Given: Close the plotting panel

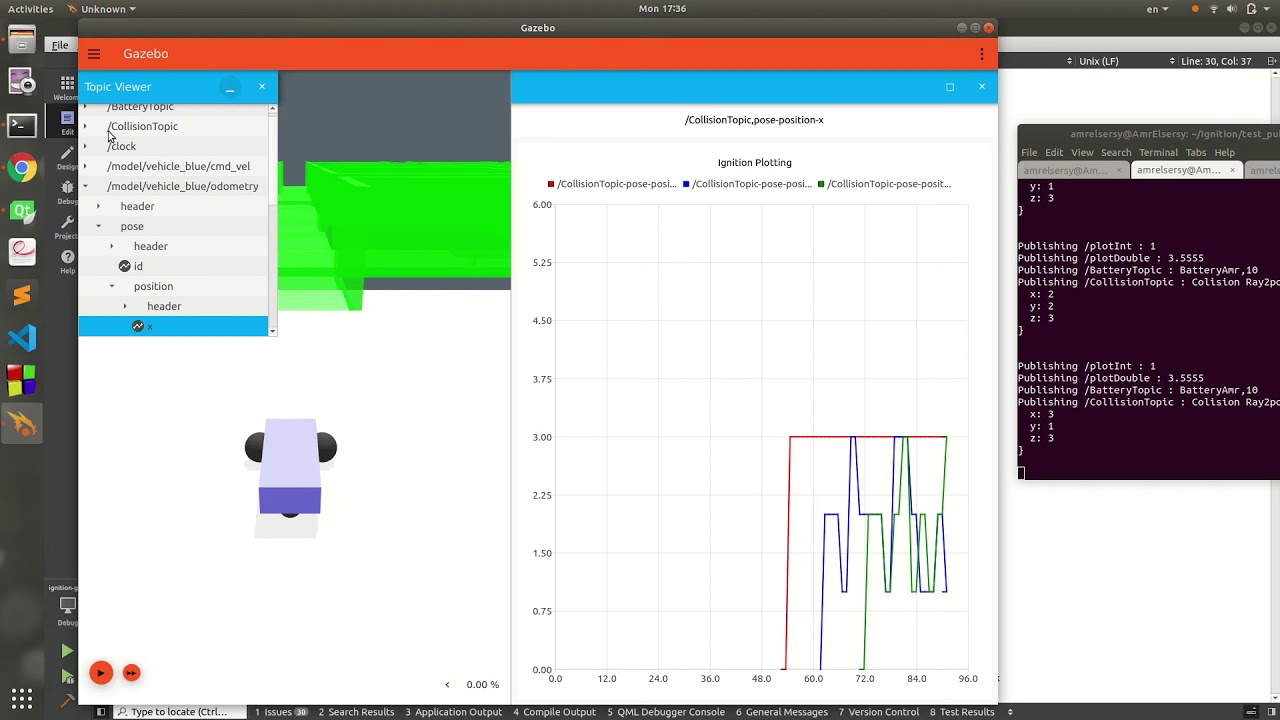Looking at the screenshot, I should click(982, 87).
